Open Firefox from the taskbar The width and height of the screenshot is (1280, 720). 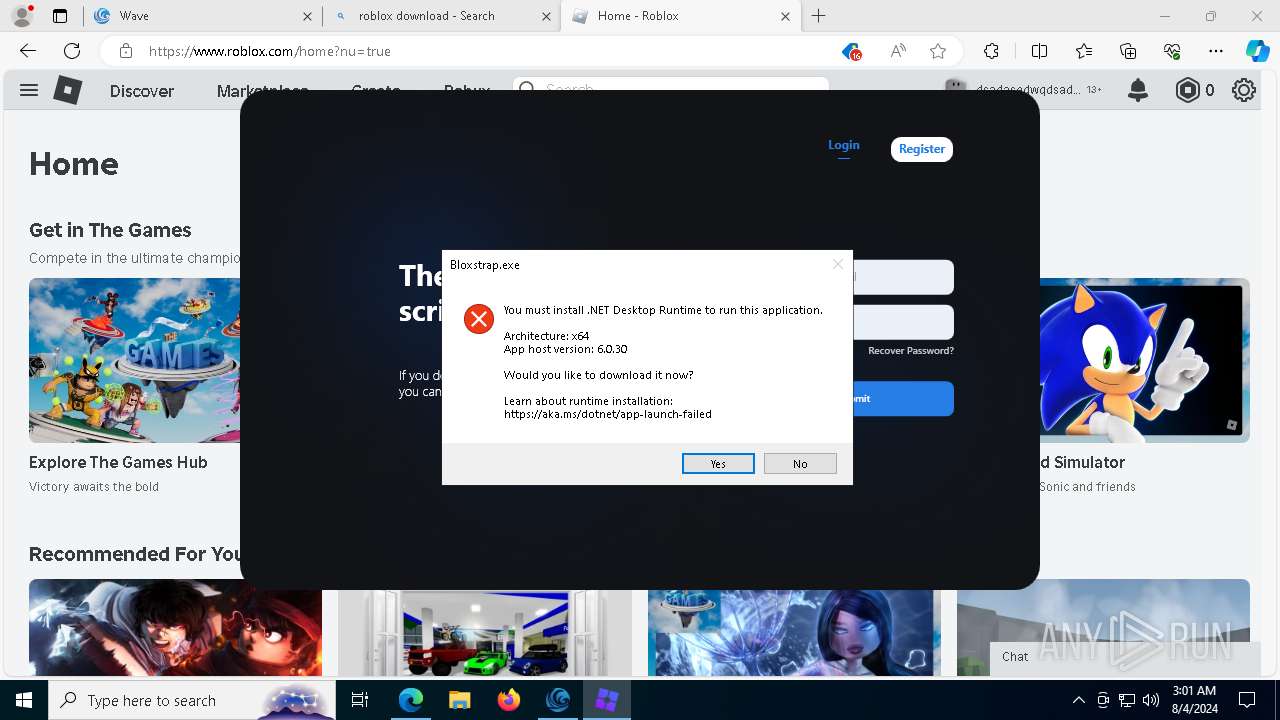click(x=508, y=700)
